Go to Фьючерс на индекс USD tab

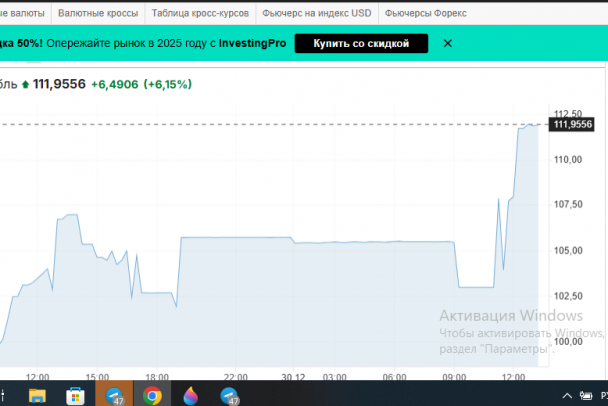pos(316,14)
